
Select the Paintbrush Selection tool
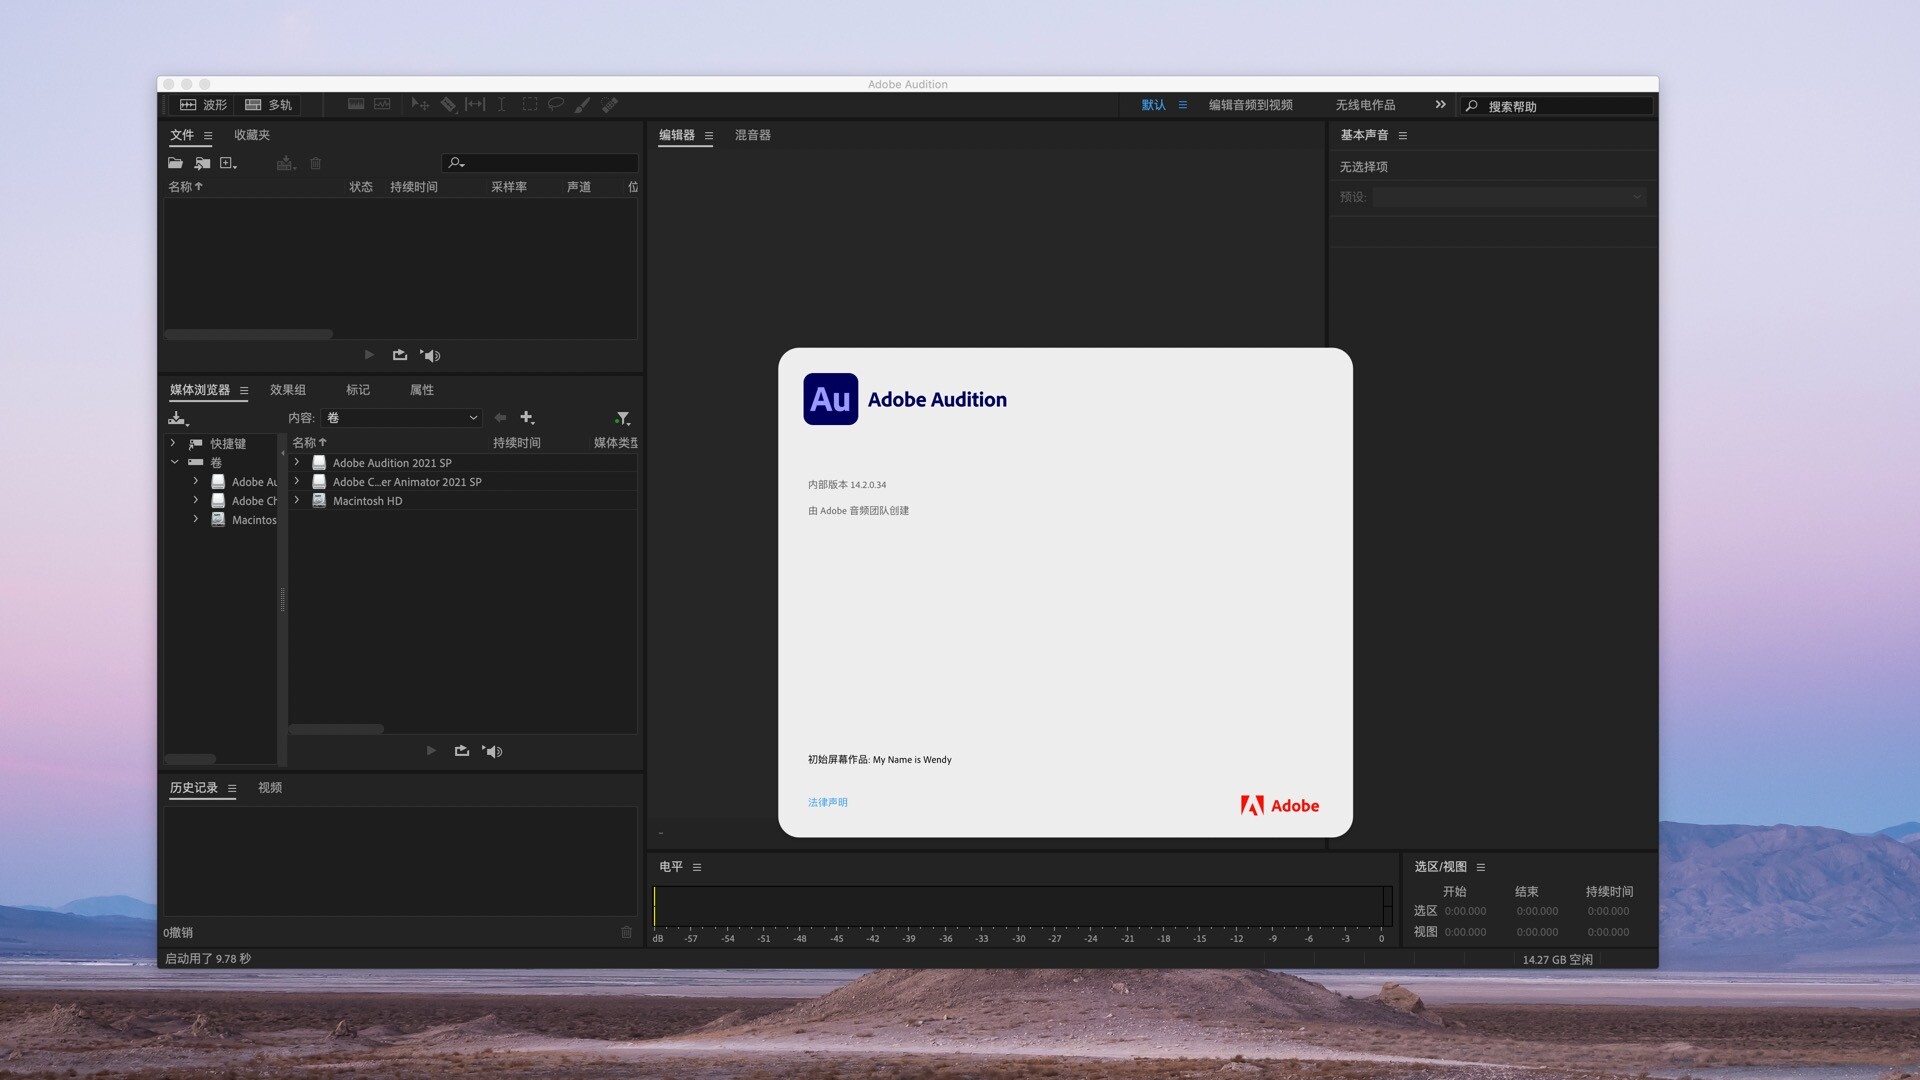pos(582,104)
